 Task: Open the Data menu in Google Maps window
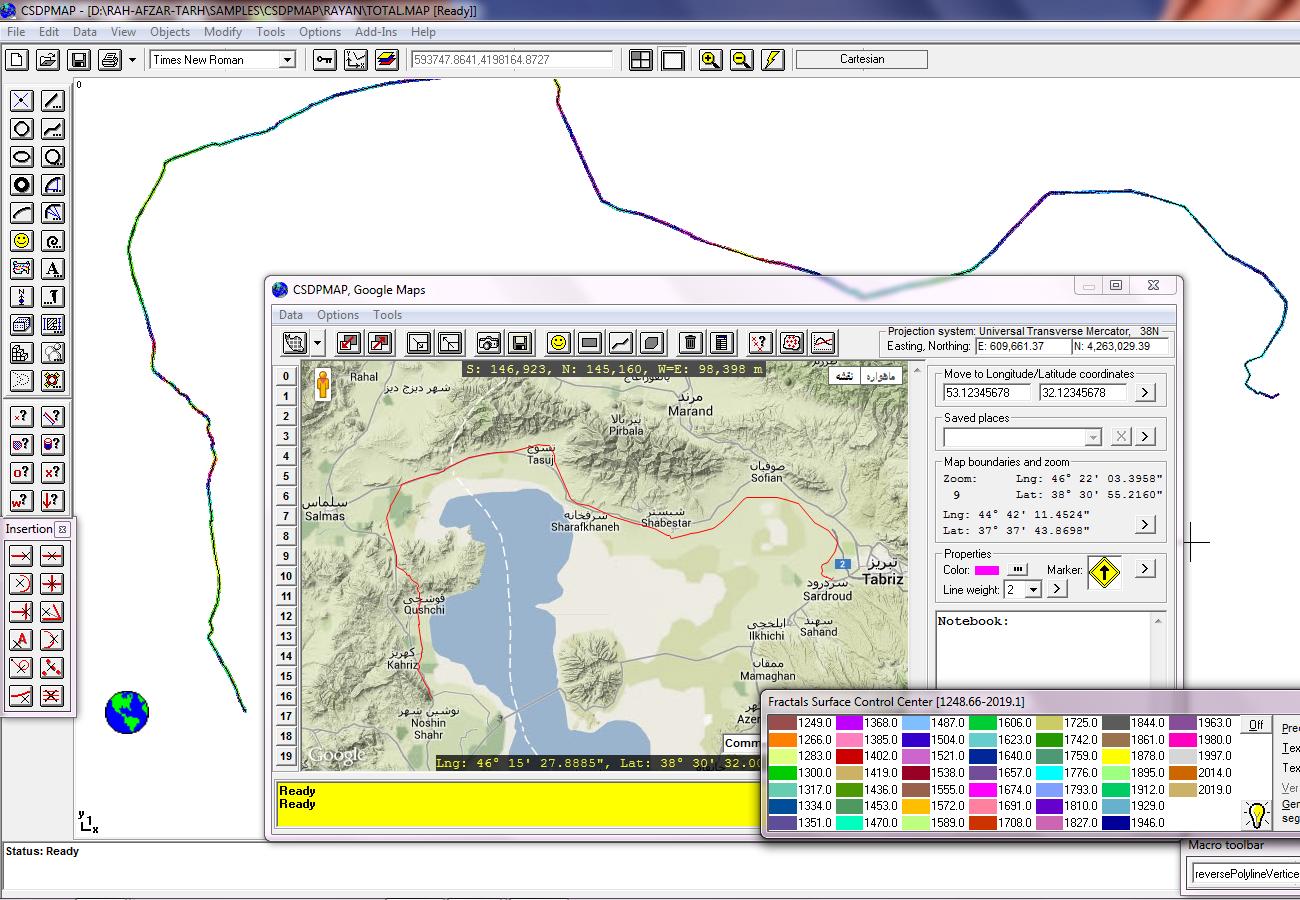click(291, 315)
